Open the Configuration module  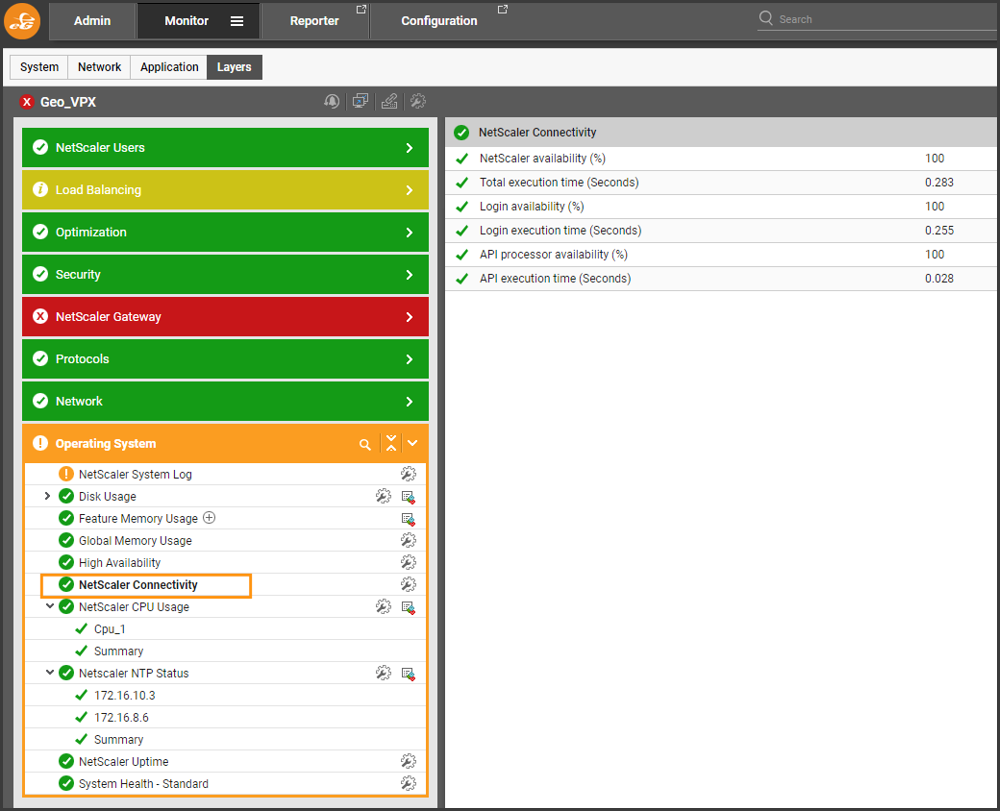point(439,21)
